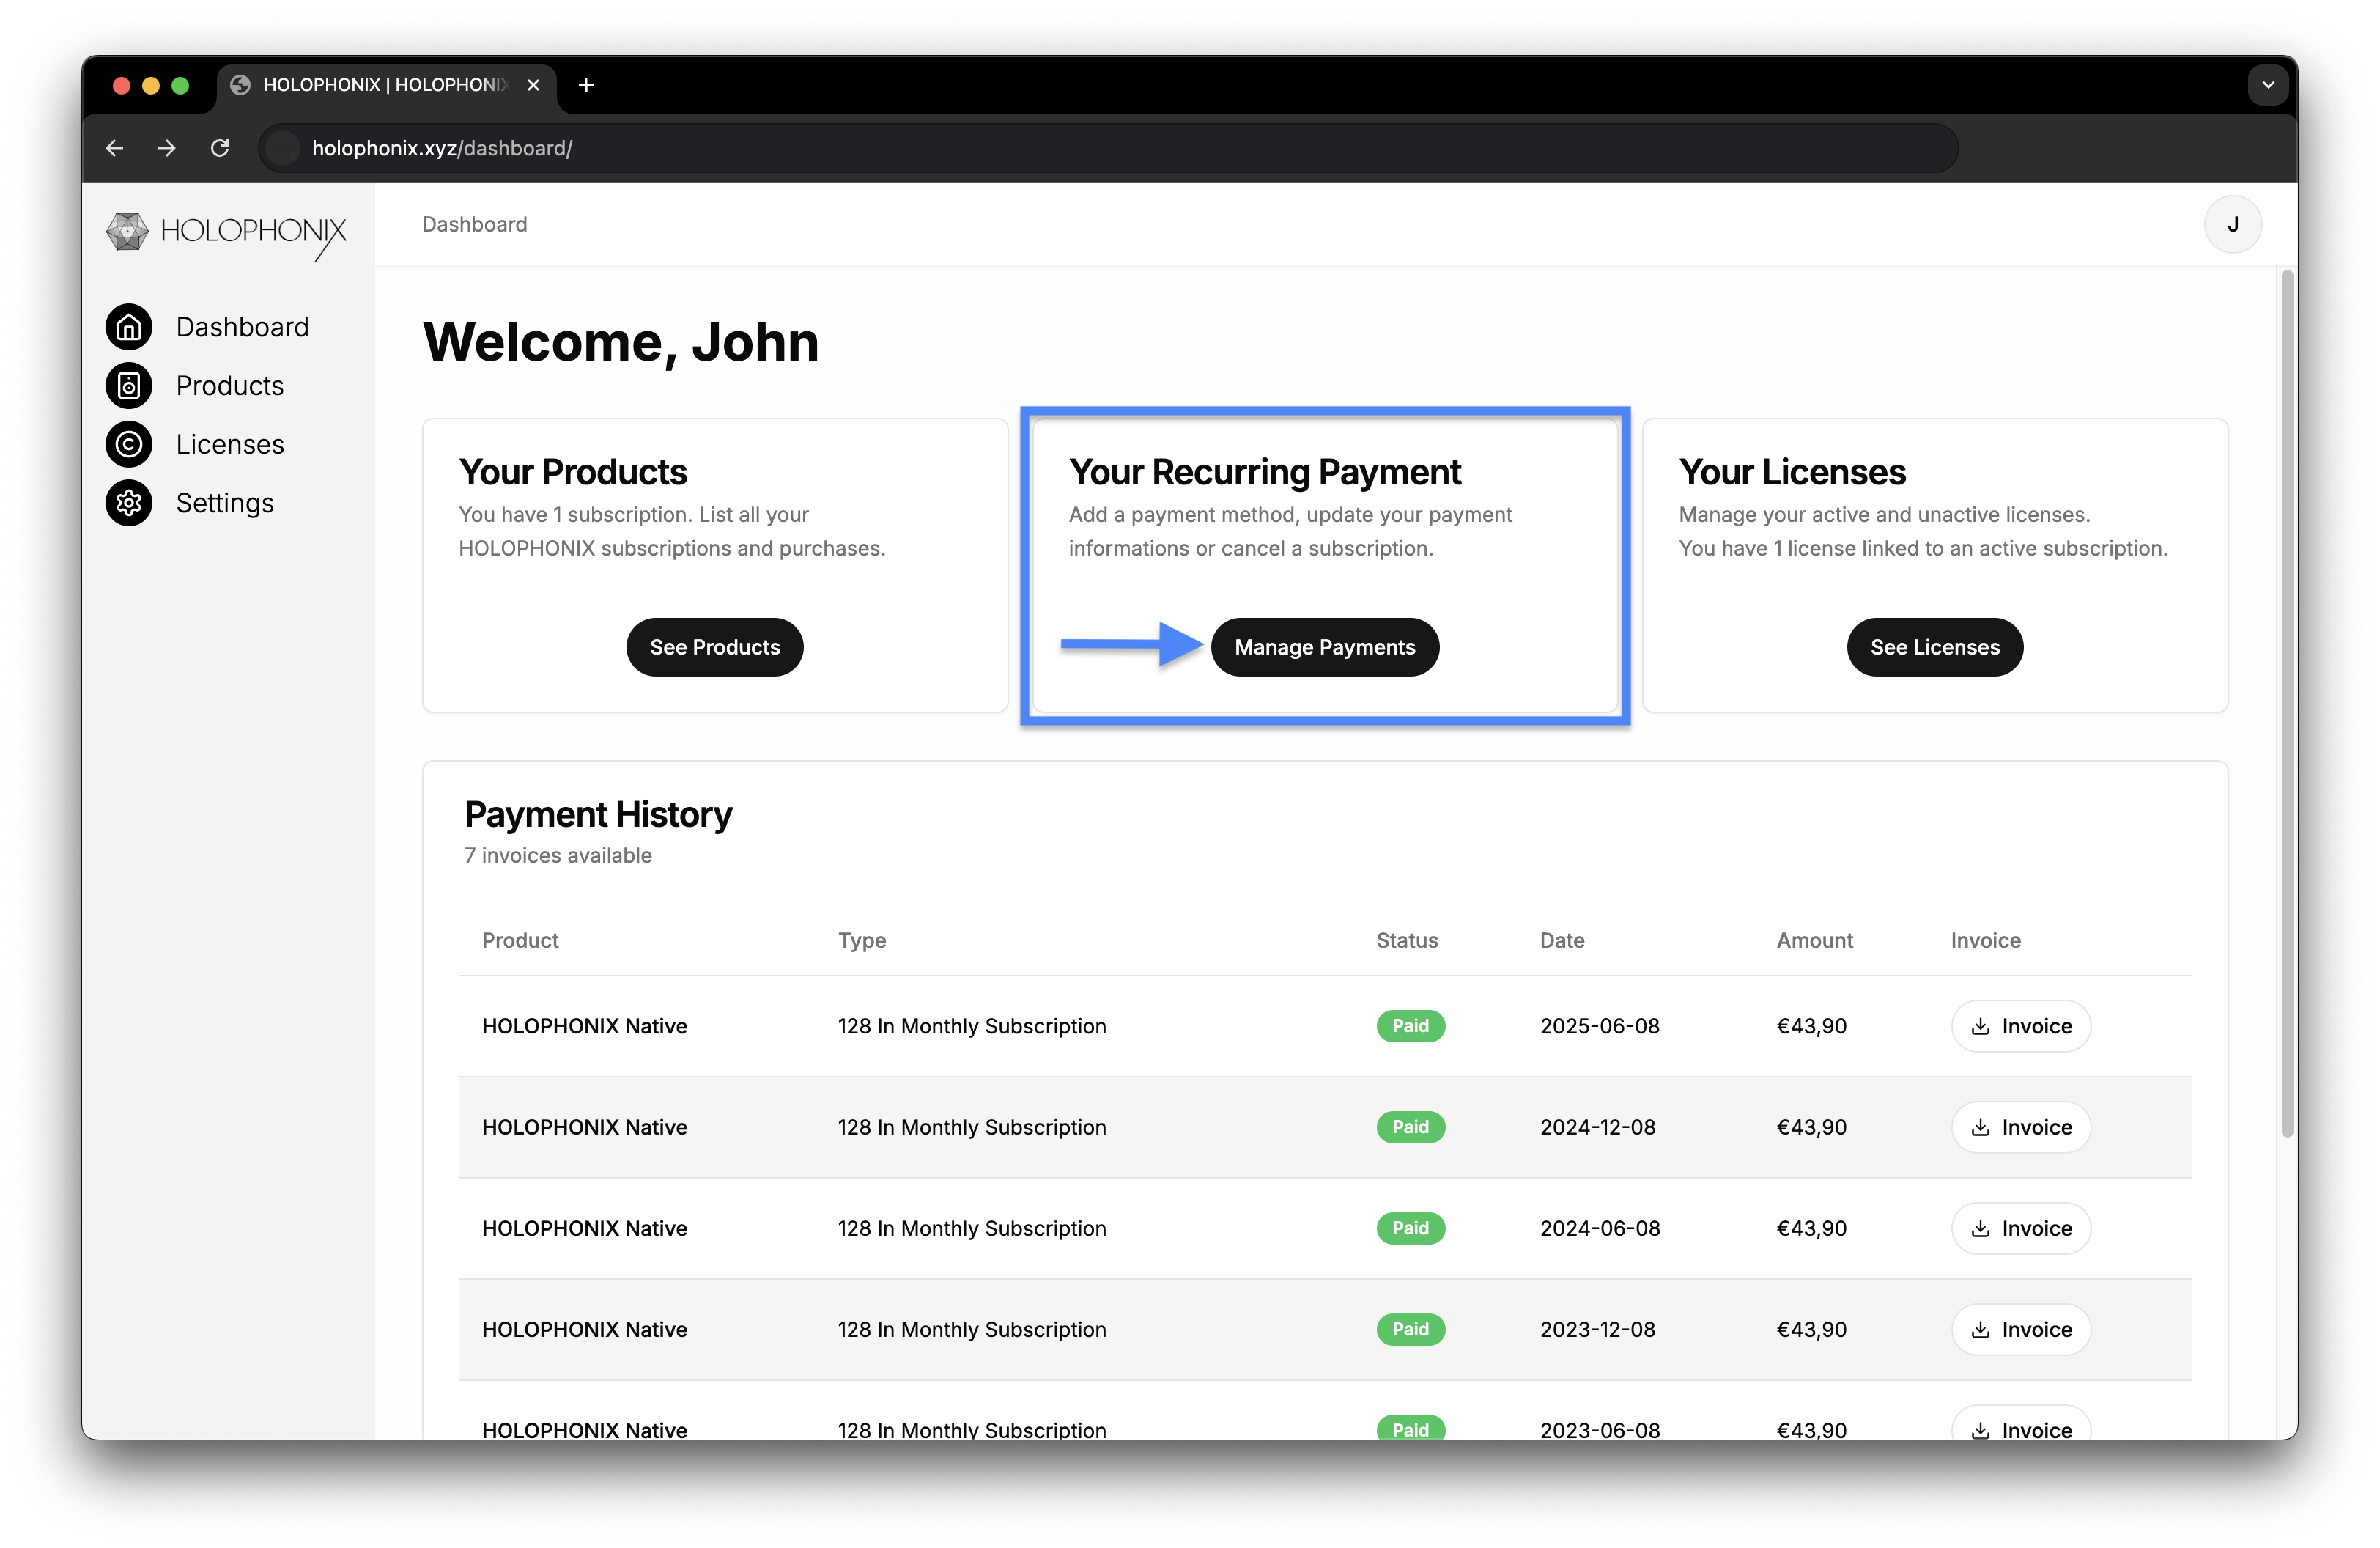Click the HOLOPHONIX logo
Image resolution: width=2380 pixels, height=1548 pixels.
(x=226, y=232)
